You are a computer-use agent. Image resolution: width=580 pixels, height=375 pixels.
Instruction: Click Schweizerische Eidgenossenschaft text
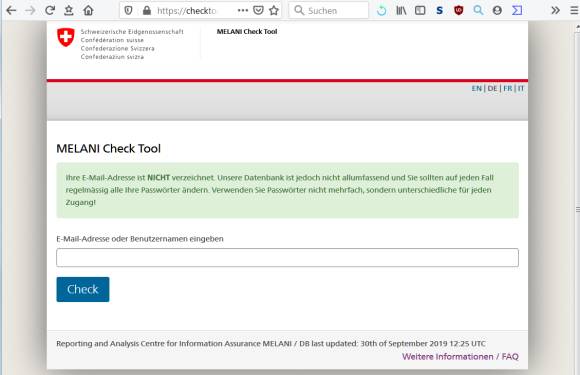tap(132, 32)
